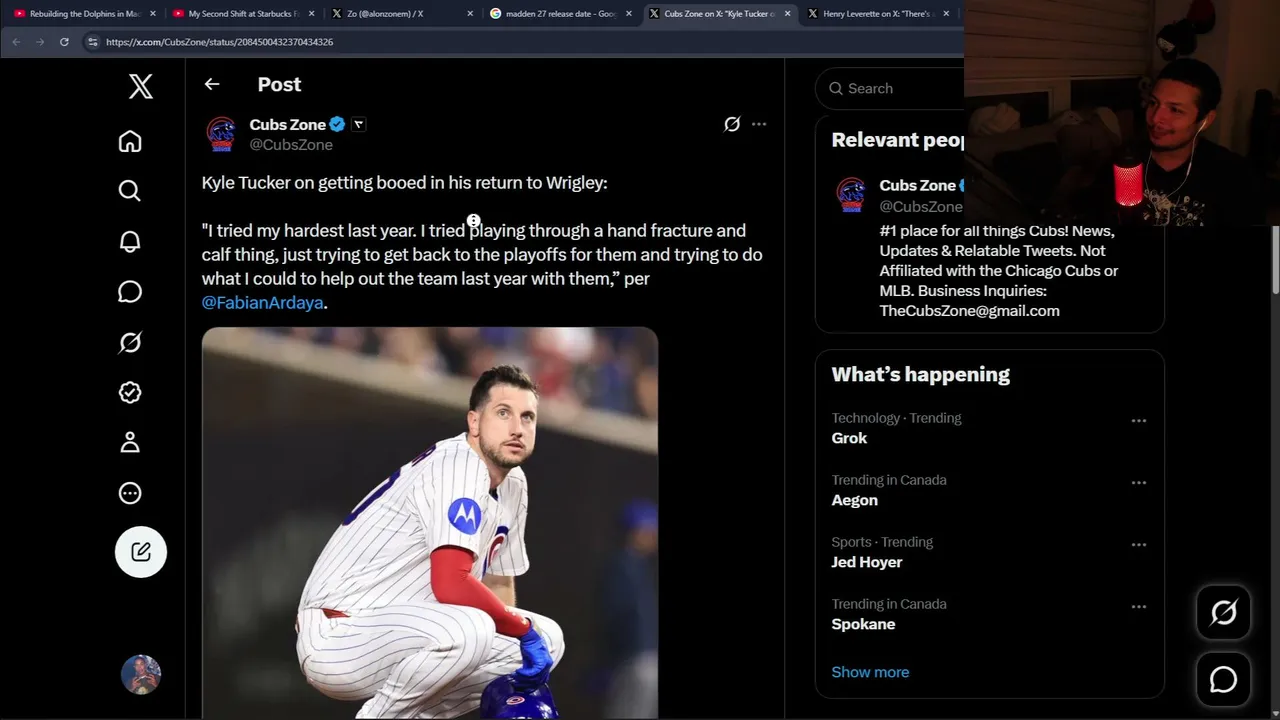This screenshot has width=1280, height=720.
Task: Open the Kyle Tucker photo in the post
Action: [x=430, y=522]
